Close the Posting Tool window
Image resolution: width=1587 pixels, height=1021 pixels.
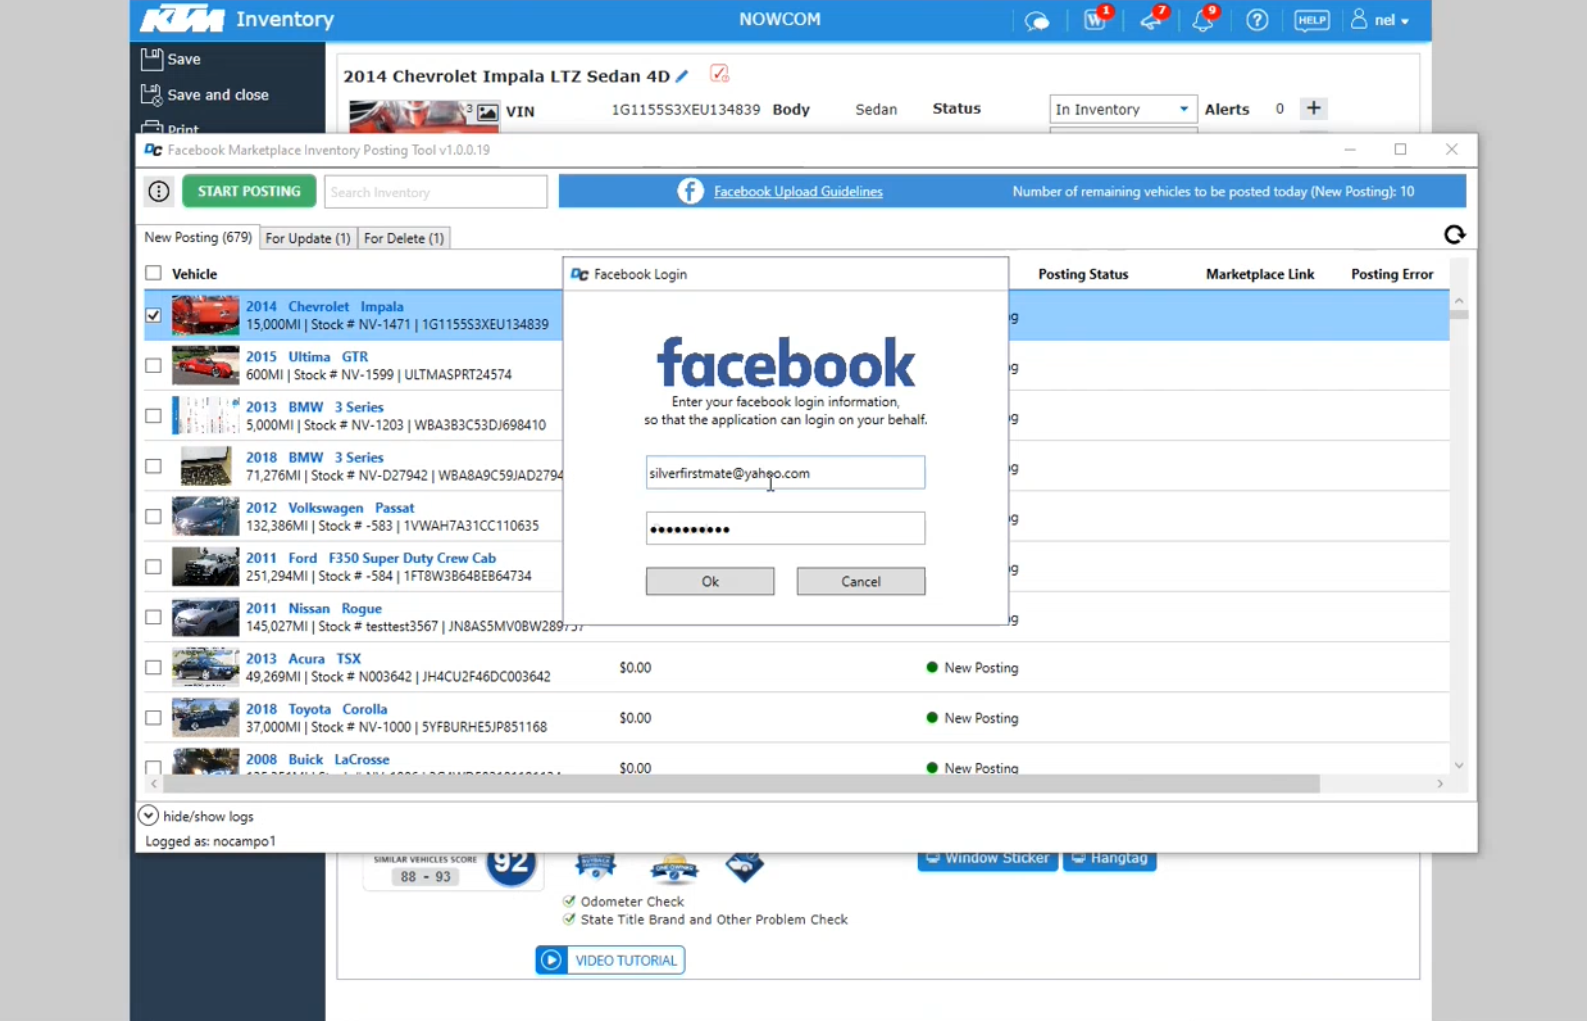click(x=1451, y=149)
